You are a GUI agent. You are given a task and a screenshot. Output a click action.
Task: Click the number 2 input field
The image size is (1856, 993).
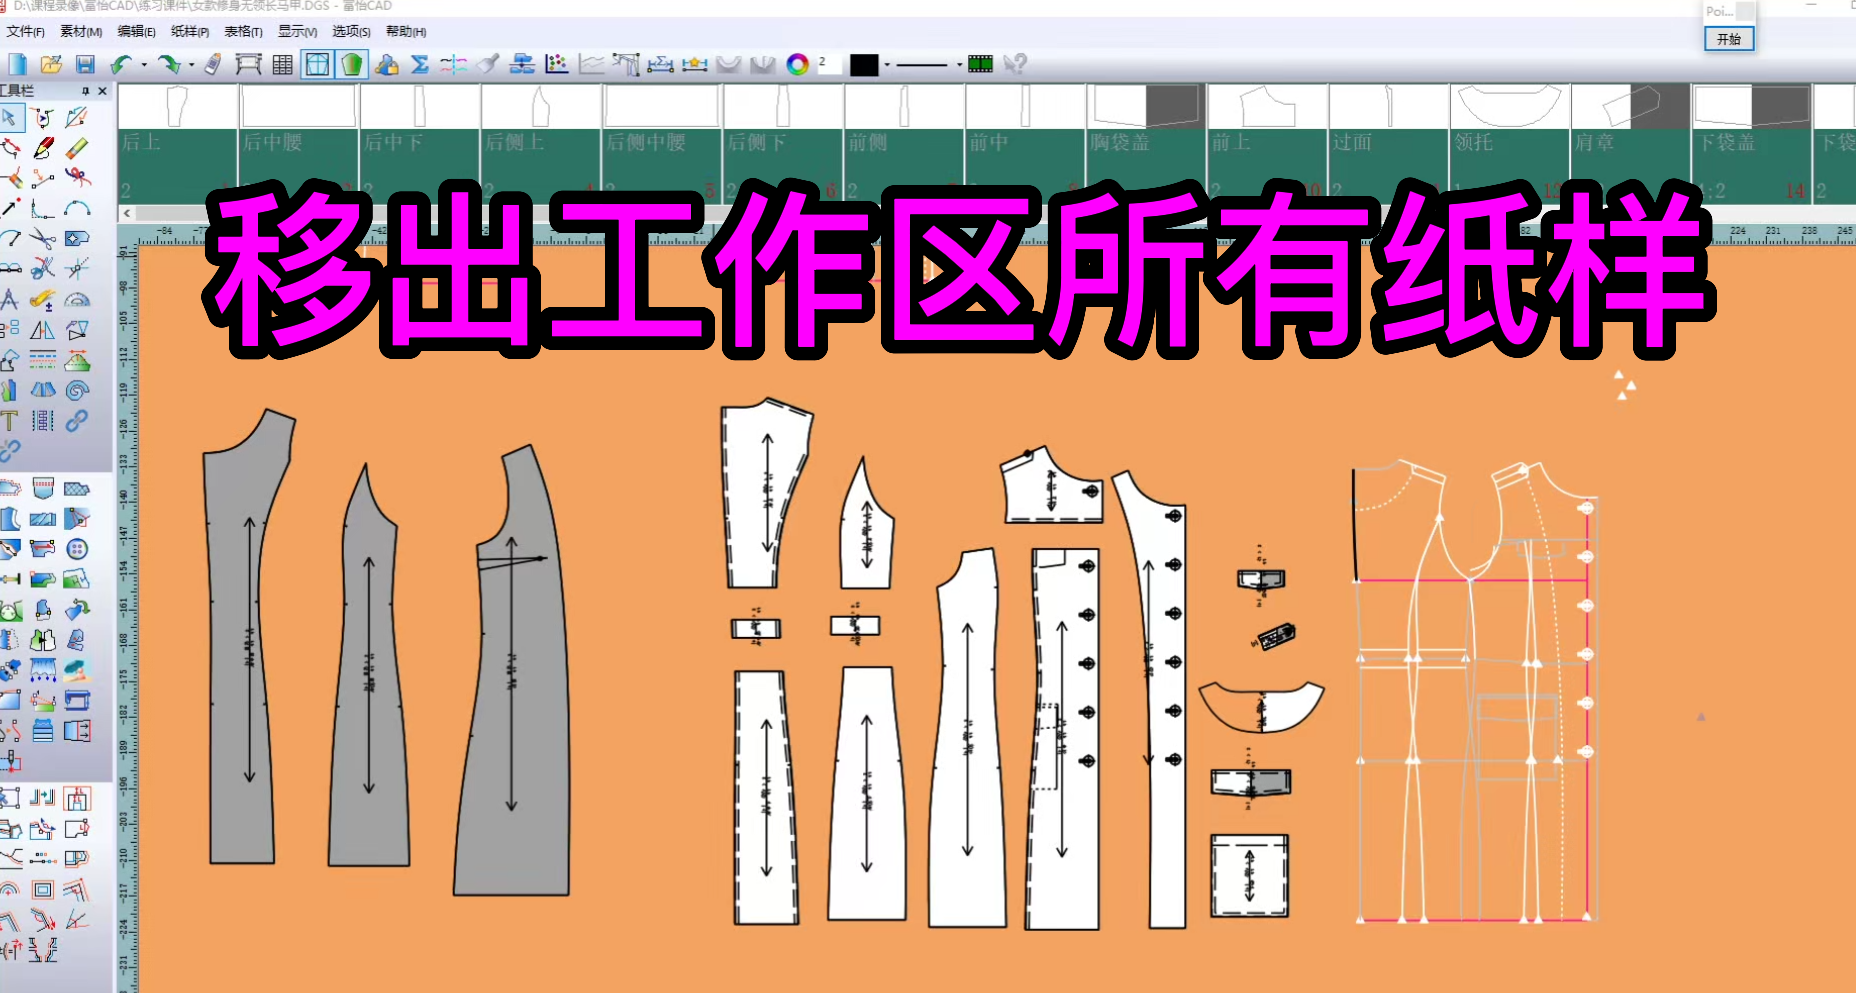[x=830, y=65]
